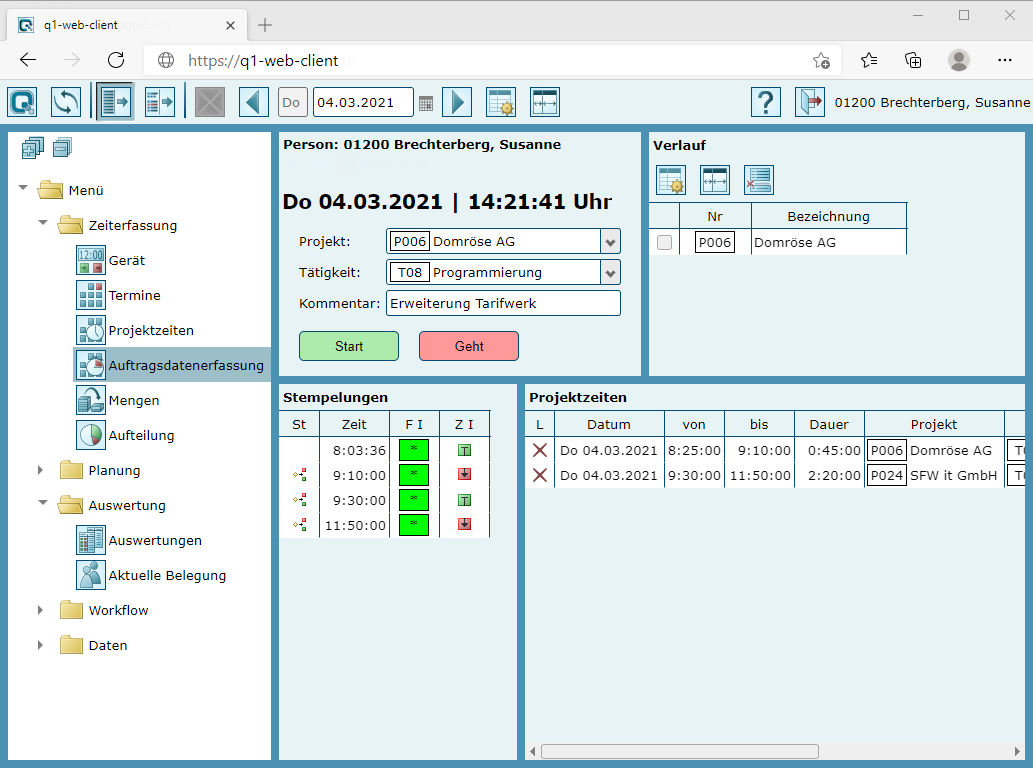Delete the first Projektzeiten row (red X)

click(540, 450)
